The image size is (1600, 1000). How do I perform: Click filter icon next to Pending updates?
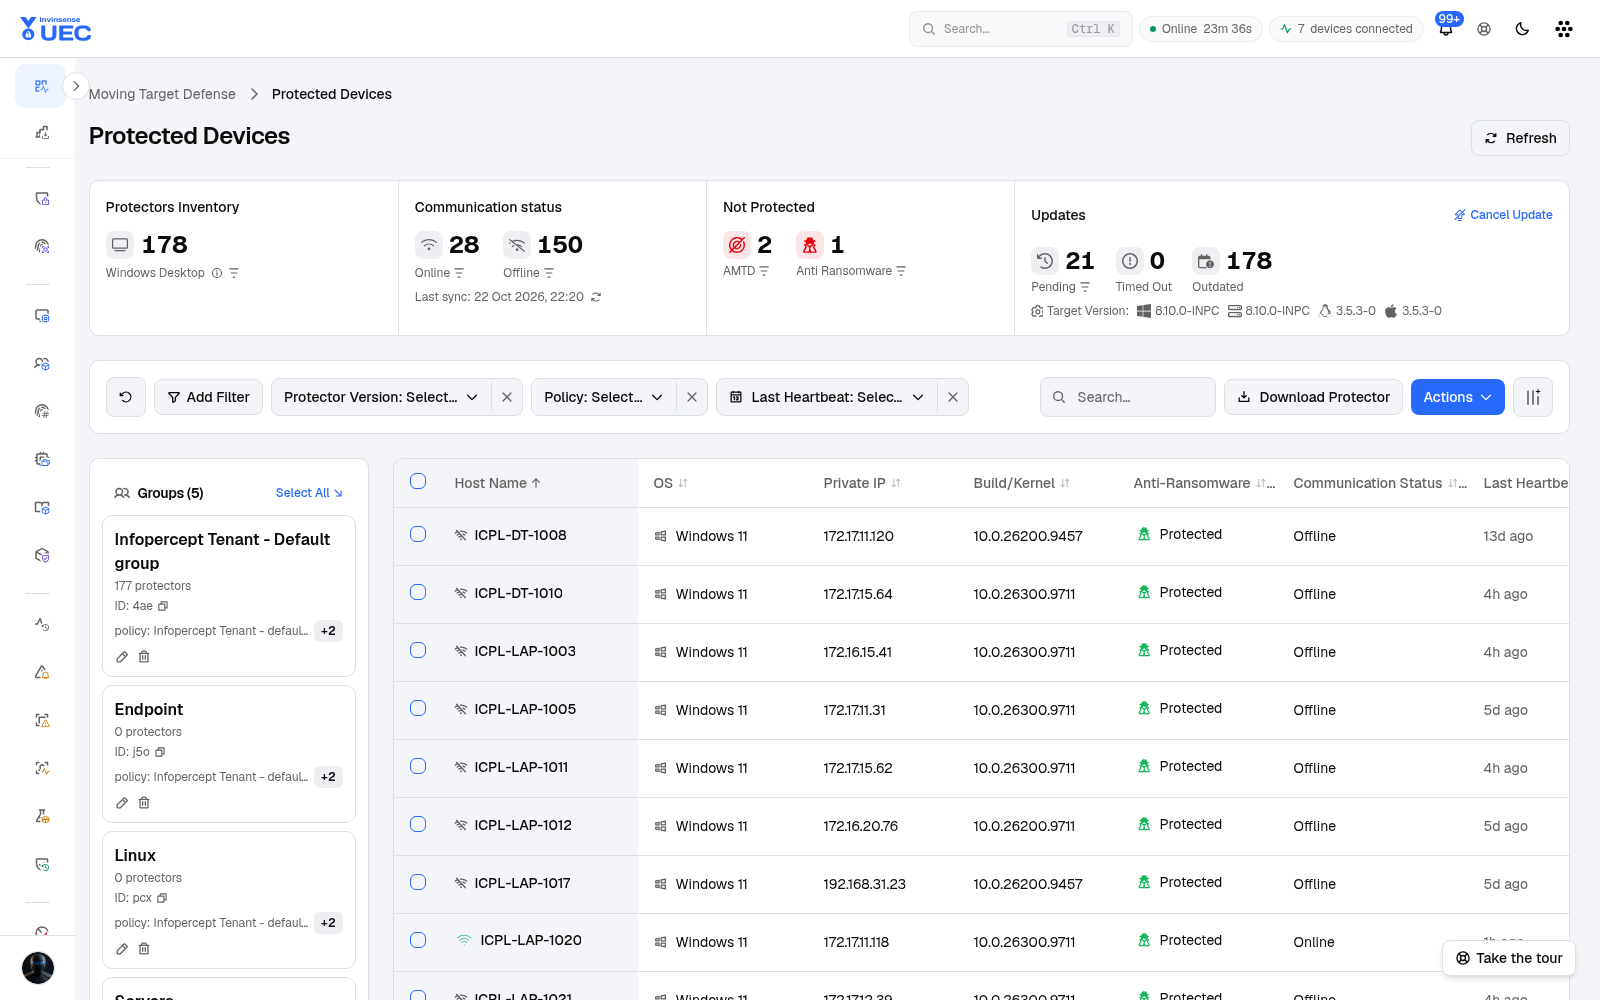[x=1085, y=287]
